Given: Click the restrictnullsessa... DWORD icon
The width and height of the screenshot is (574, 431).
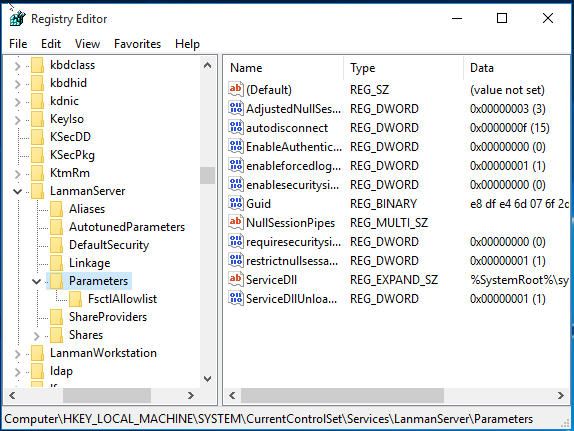Looking at the screenshot, I should 236,260.
